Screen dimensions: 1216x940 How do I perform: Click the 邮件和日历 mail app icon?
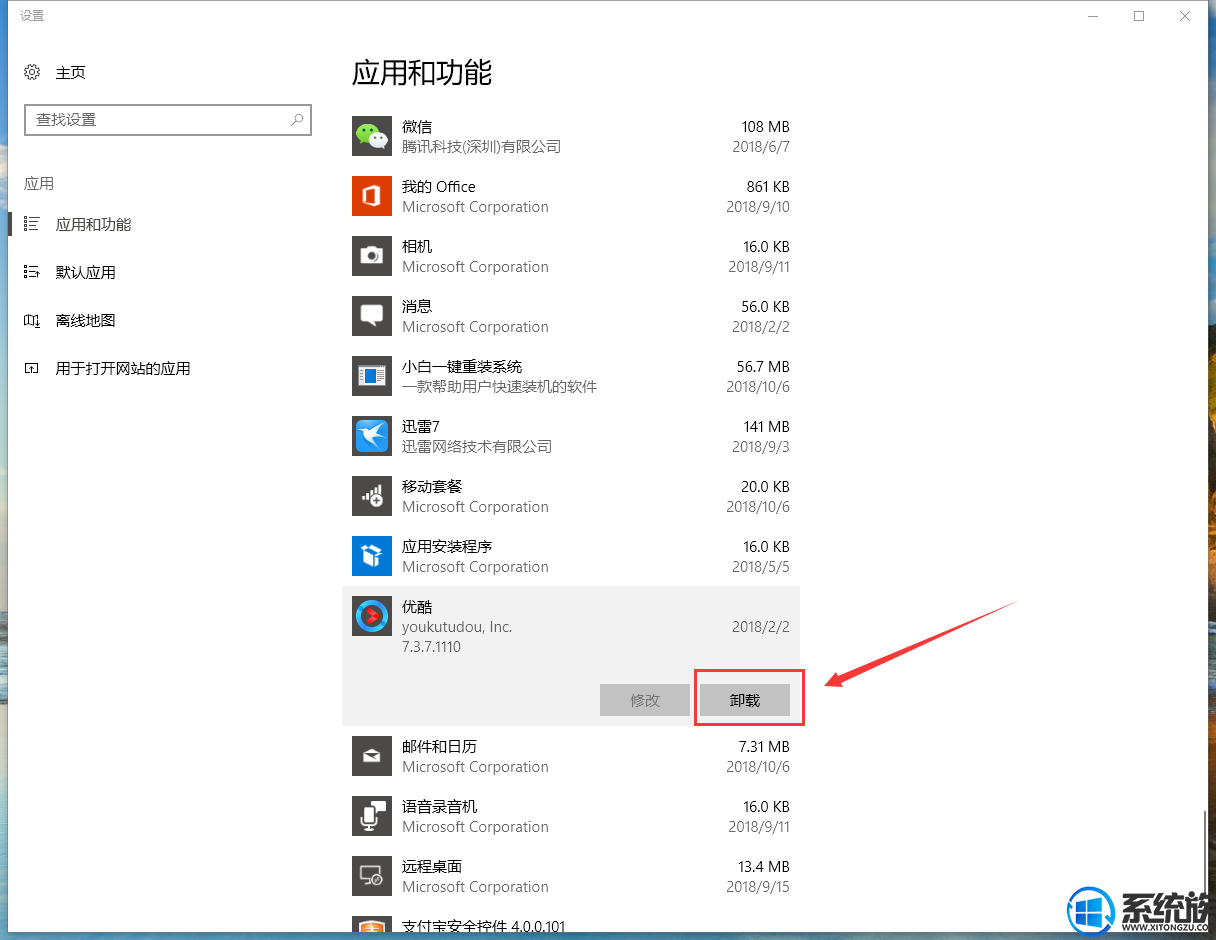pyautogui.click(x=372, y=756)
